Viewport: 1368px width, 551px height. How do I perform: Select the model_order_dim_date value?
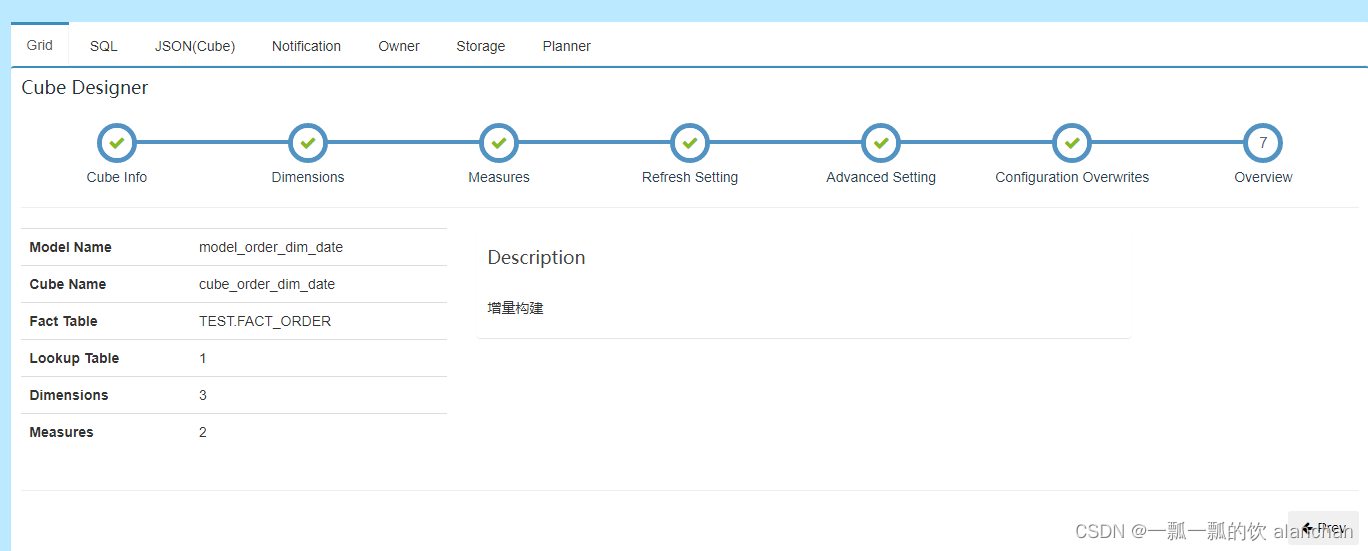pos(271,247)
